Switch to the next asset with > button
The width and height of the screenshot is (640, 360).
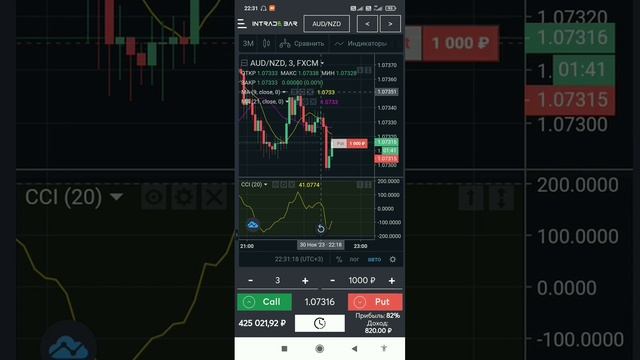pos(390,24)
